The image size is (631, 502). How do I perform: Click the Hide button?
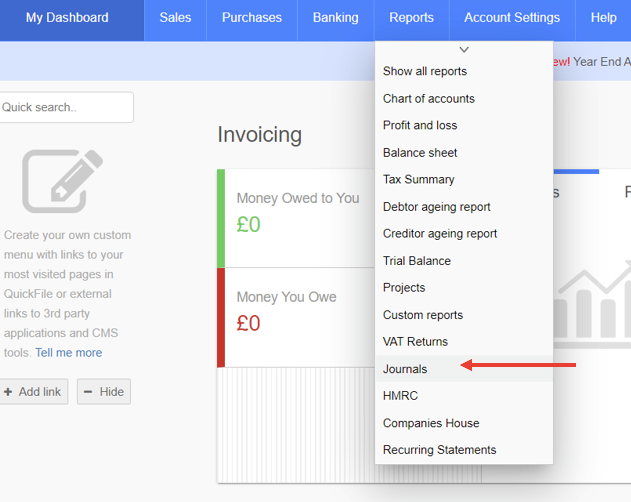coord(104,392)
